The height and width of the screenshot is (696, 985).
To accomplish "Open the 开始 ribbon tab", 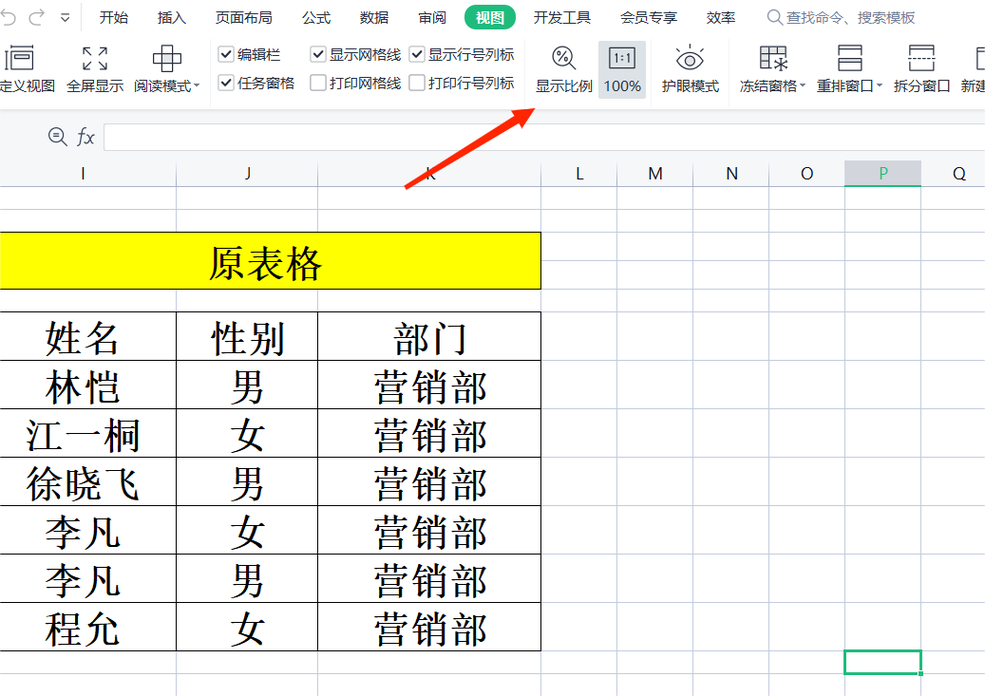I will click(x=114, y=18).
